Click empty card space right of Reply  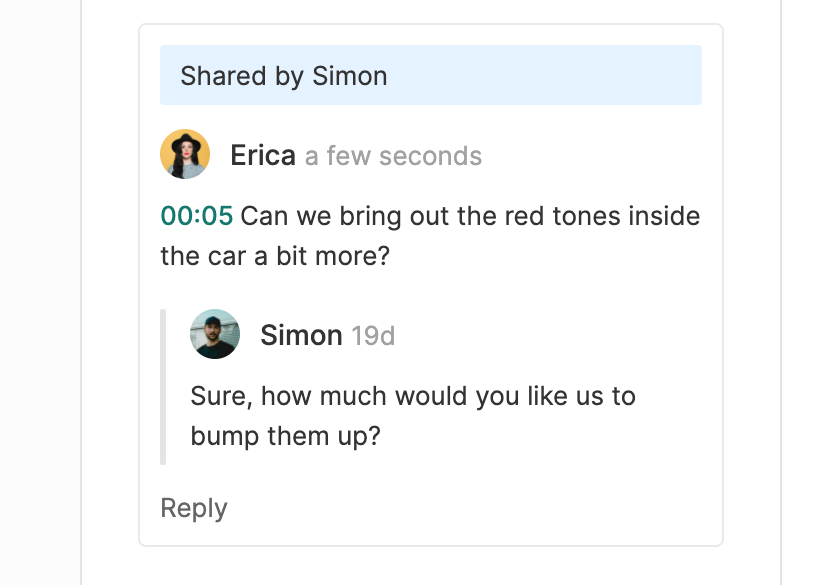point(480,508)
